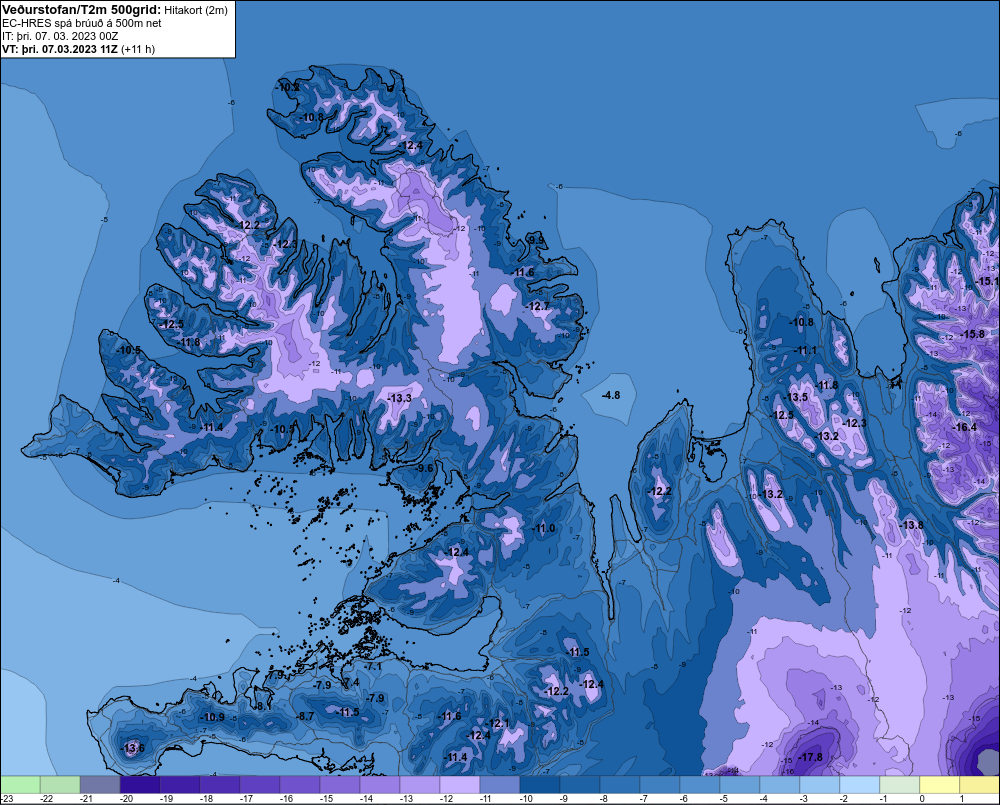Click the -16.4 temperature label
This screenshot has width=1000, height=805.
964,427
